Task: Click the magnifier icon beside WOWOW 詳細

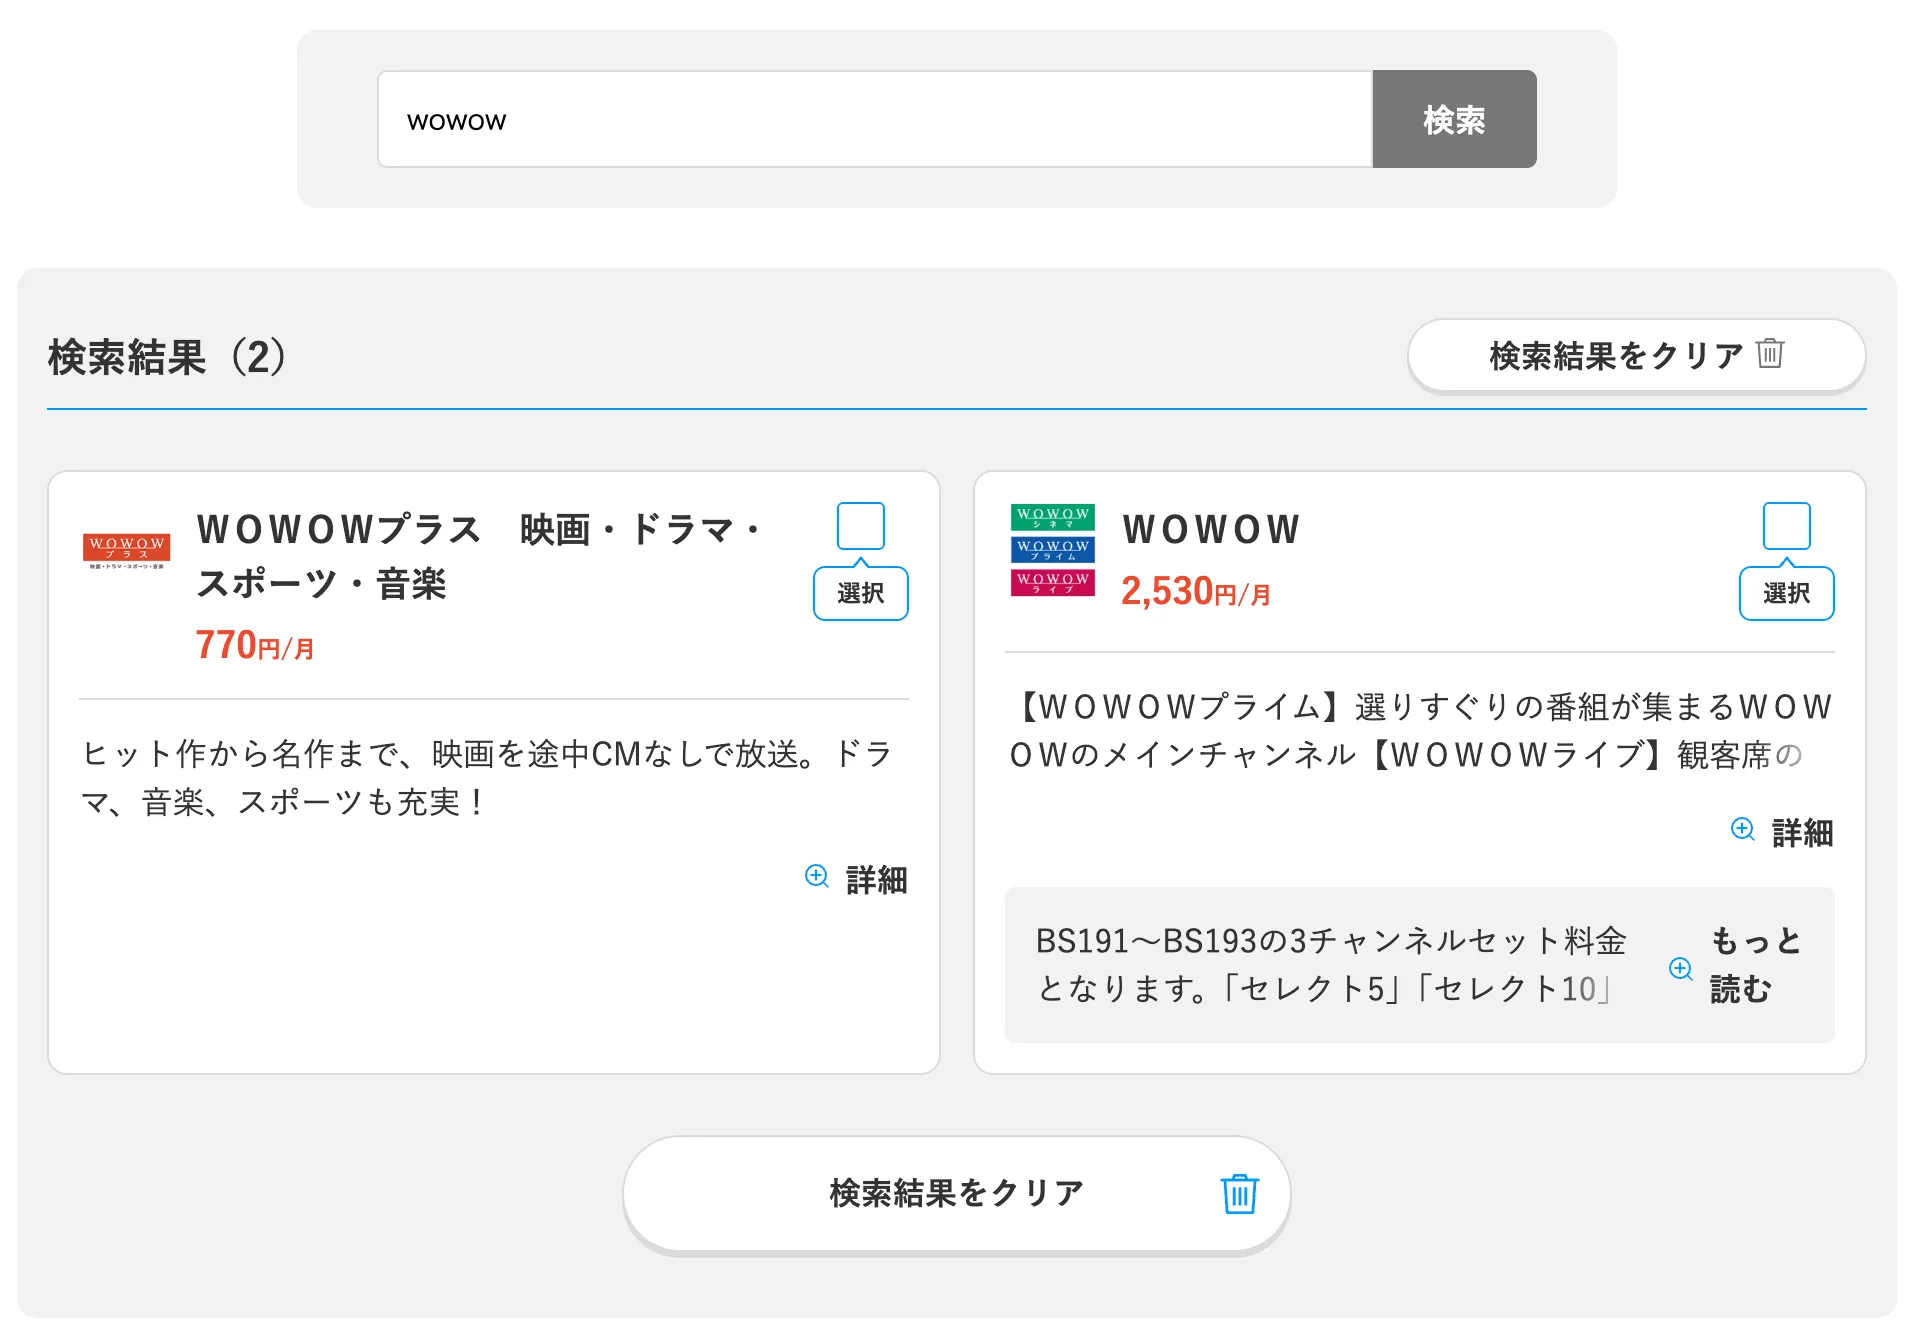Action: click(x=1743, y=830)
